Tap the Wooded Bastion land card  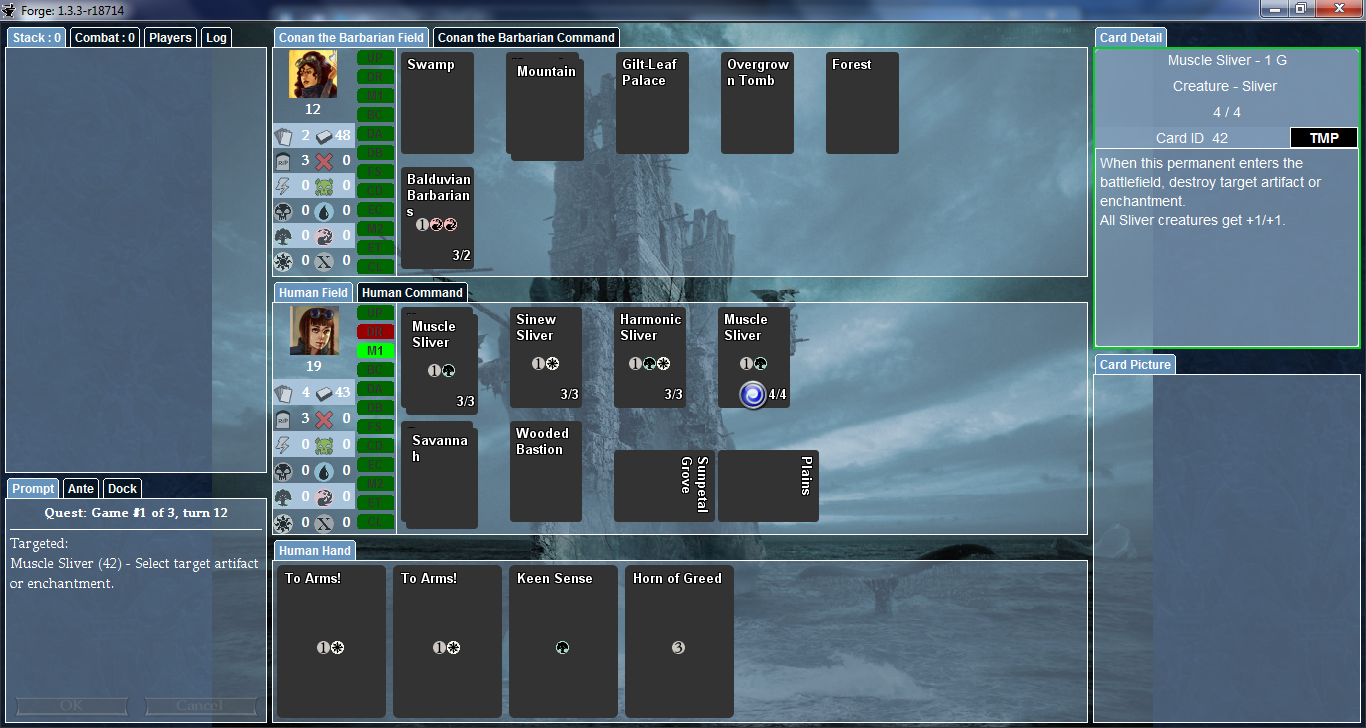[546, 471]
